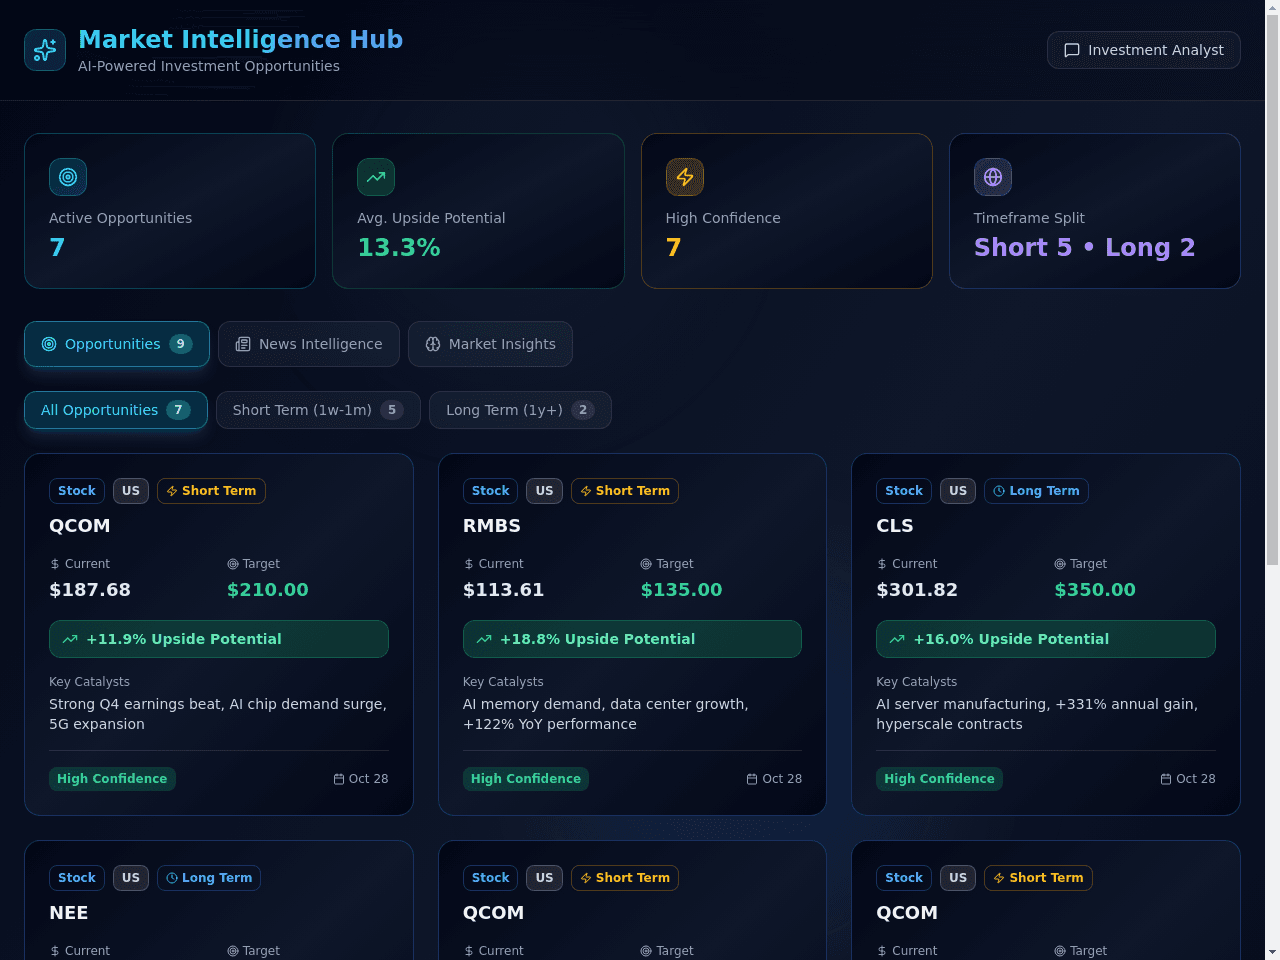Open the NEE opportunity title

[69, 913]
